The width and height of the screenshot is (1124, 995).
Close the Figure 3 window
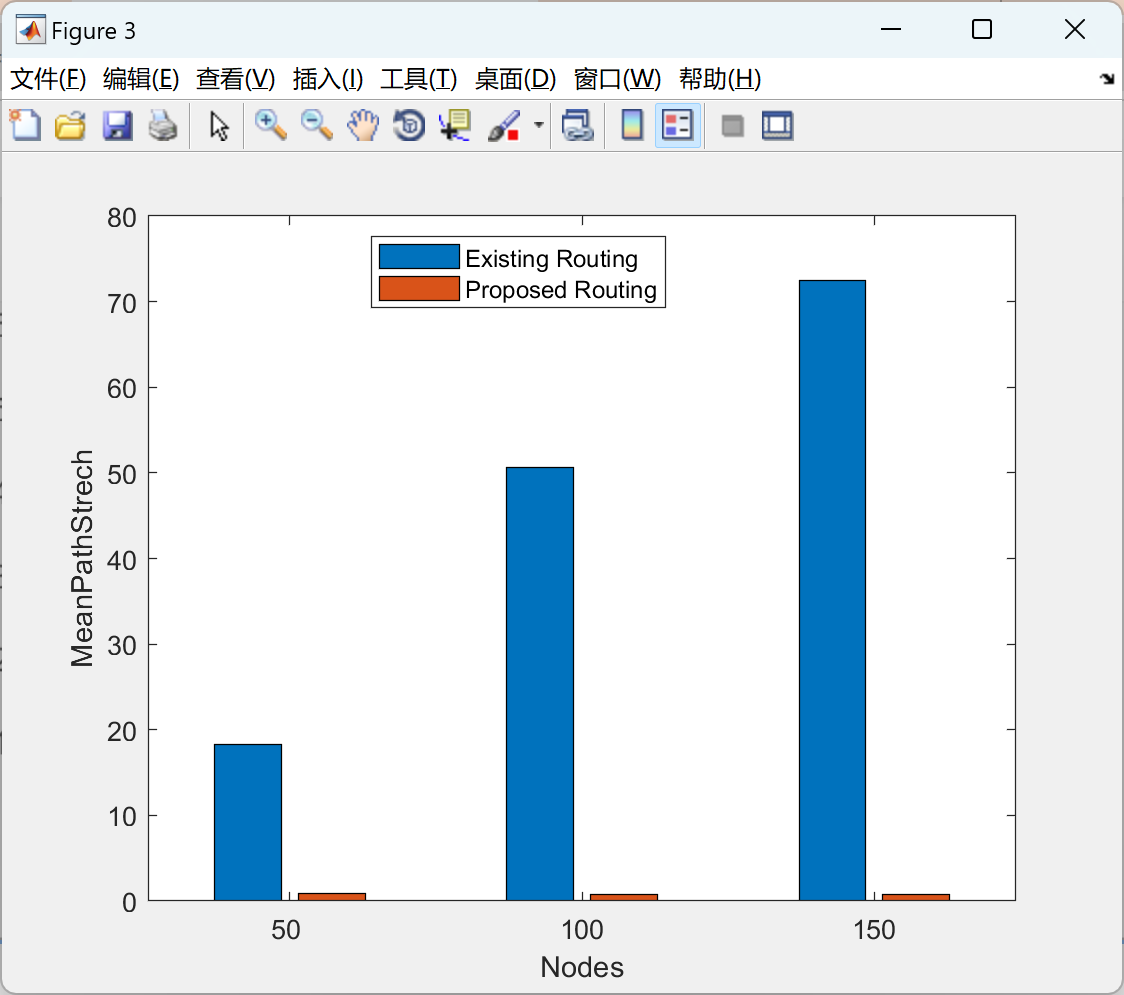1075,29
